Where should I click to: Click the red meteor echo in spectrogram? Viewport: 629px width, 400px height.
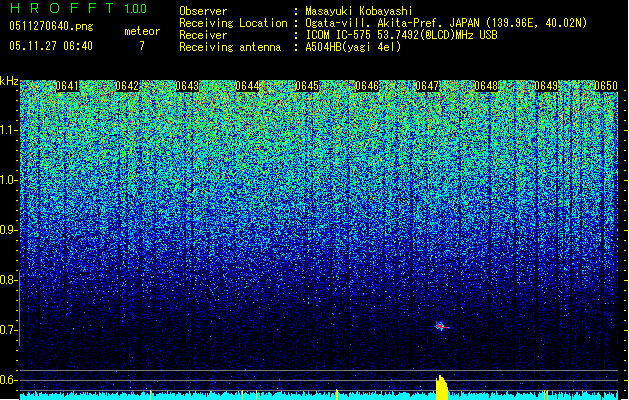click(442, 327)
